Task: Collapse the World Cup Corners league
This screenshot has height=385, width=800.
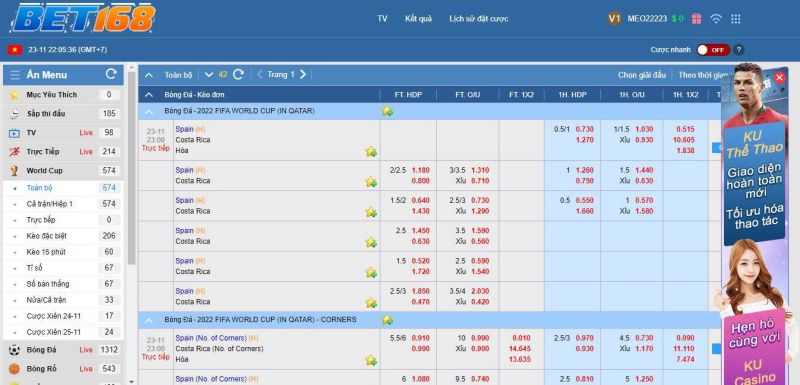Action: click(x=149, y=320)
